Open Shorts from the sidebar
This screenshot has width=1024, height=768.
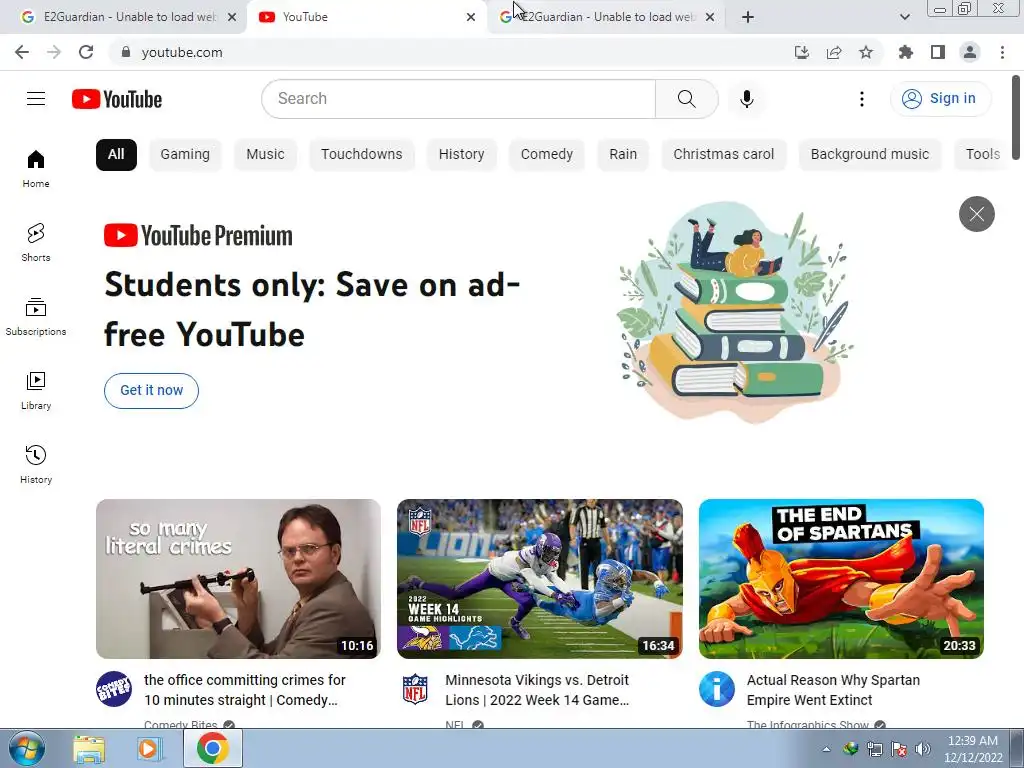pyautogui.click(x=36, y=242)
